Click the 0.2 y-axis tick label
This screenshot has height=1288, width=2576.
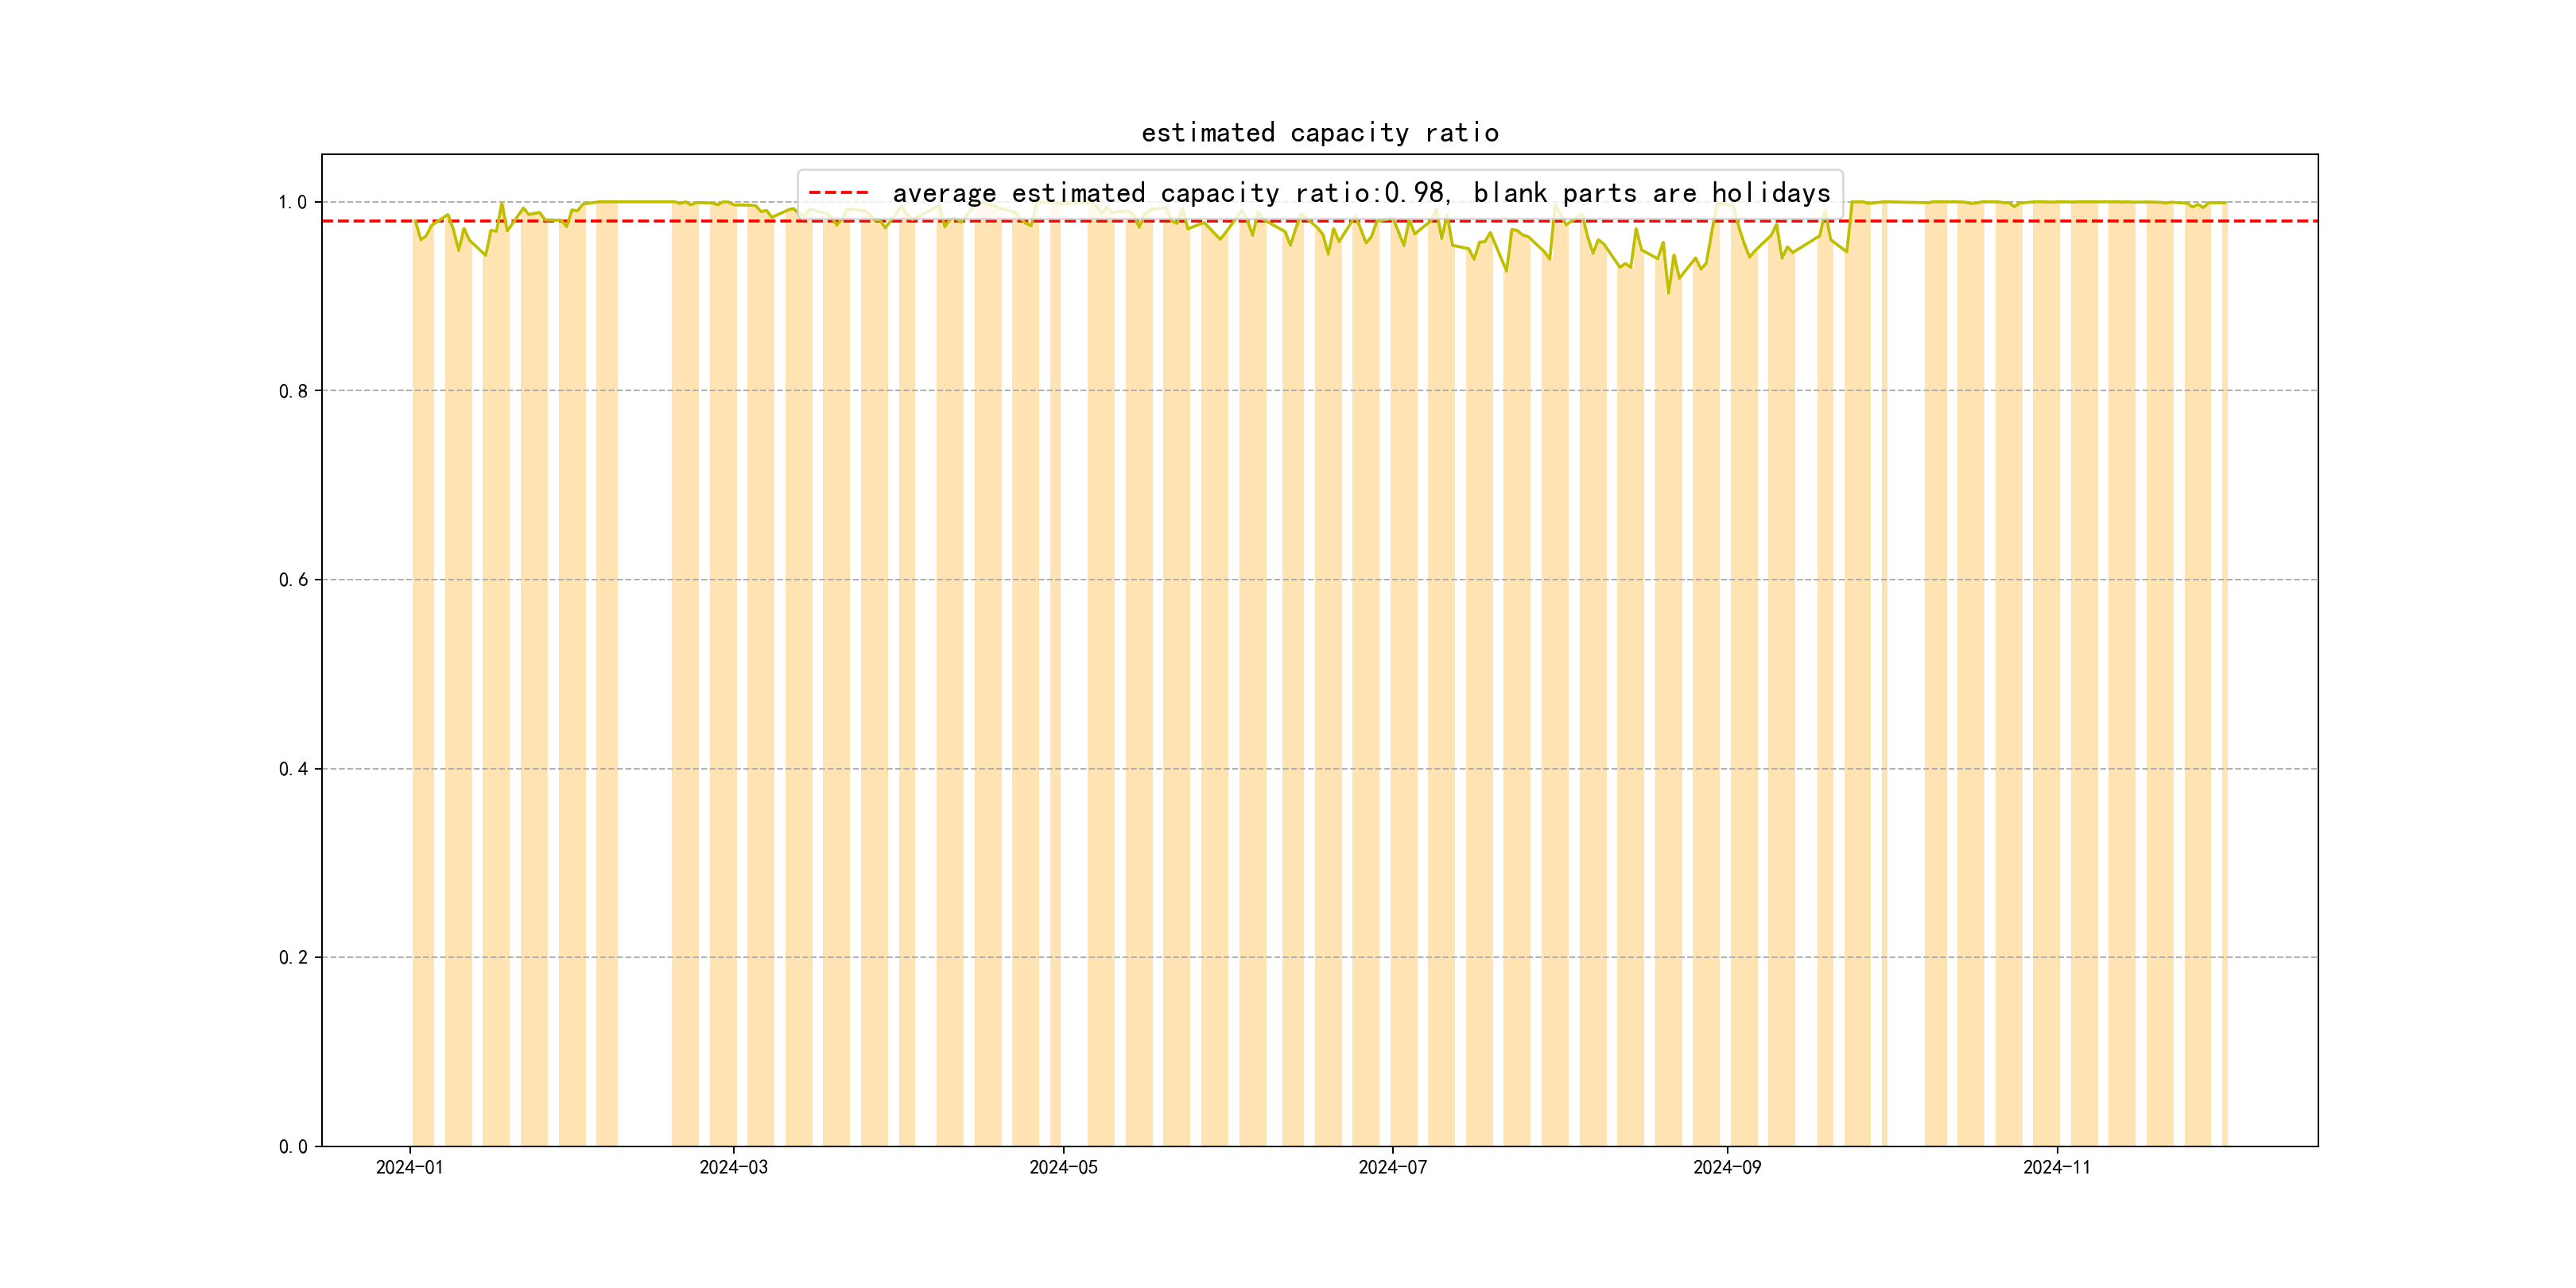tap(293, 957)
